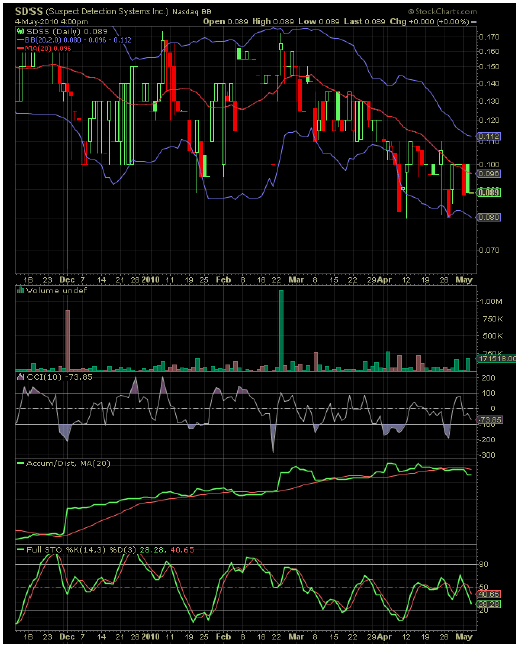Click the green line marker beside Full STO
Screen dimensions: 520x648
(20, 550)
